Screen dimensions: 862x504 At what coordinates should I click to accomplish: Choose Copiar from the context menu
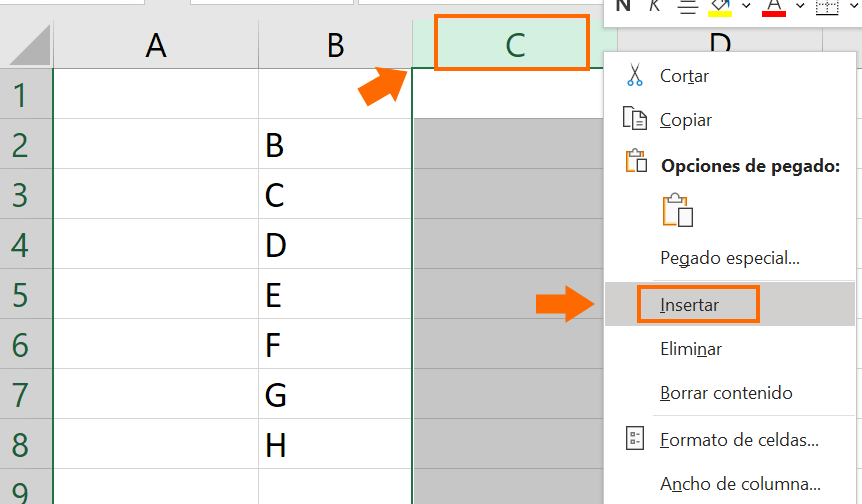pos(686,120)
